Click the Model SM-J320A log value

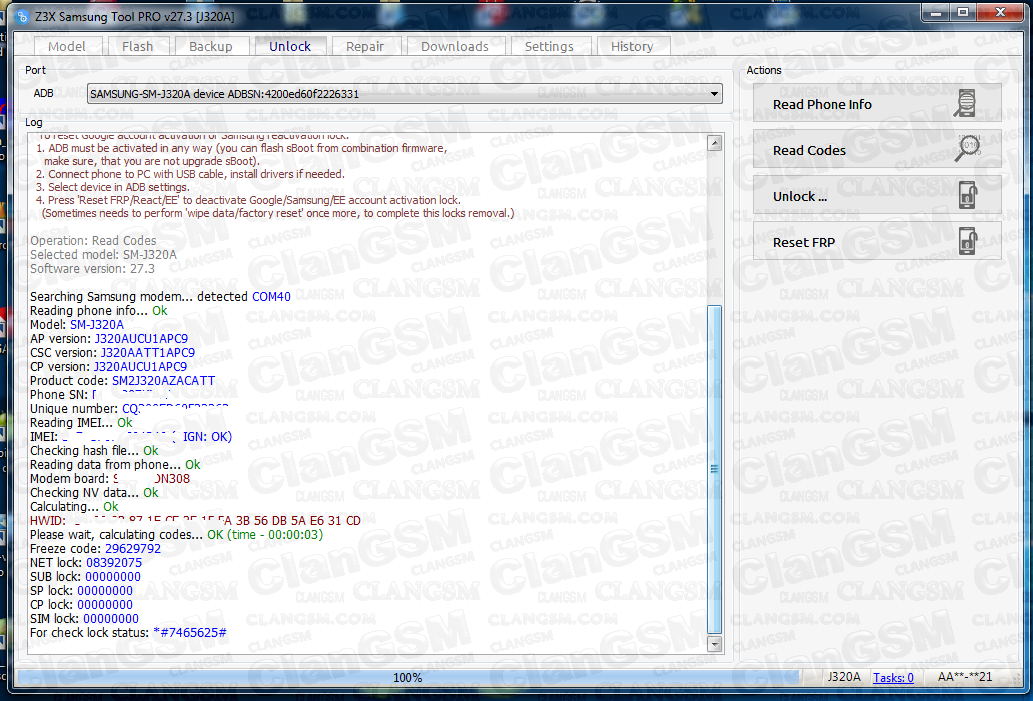pos(96,325)
